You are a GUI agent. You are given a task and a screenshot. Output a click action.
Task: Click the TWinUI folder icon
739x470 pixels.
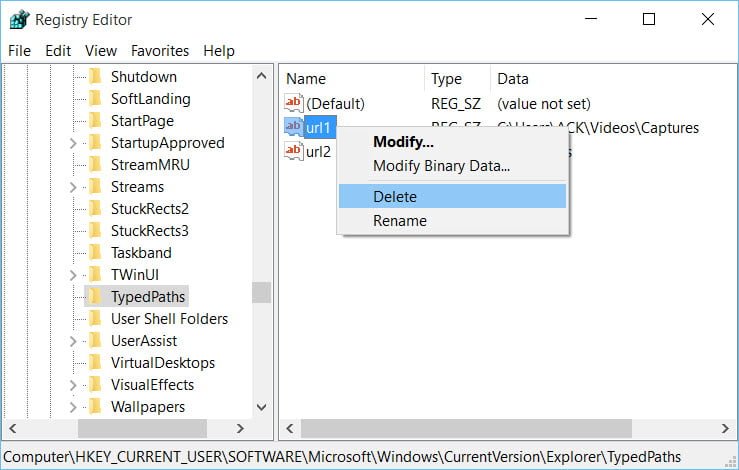tap(95, 274)
